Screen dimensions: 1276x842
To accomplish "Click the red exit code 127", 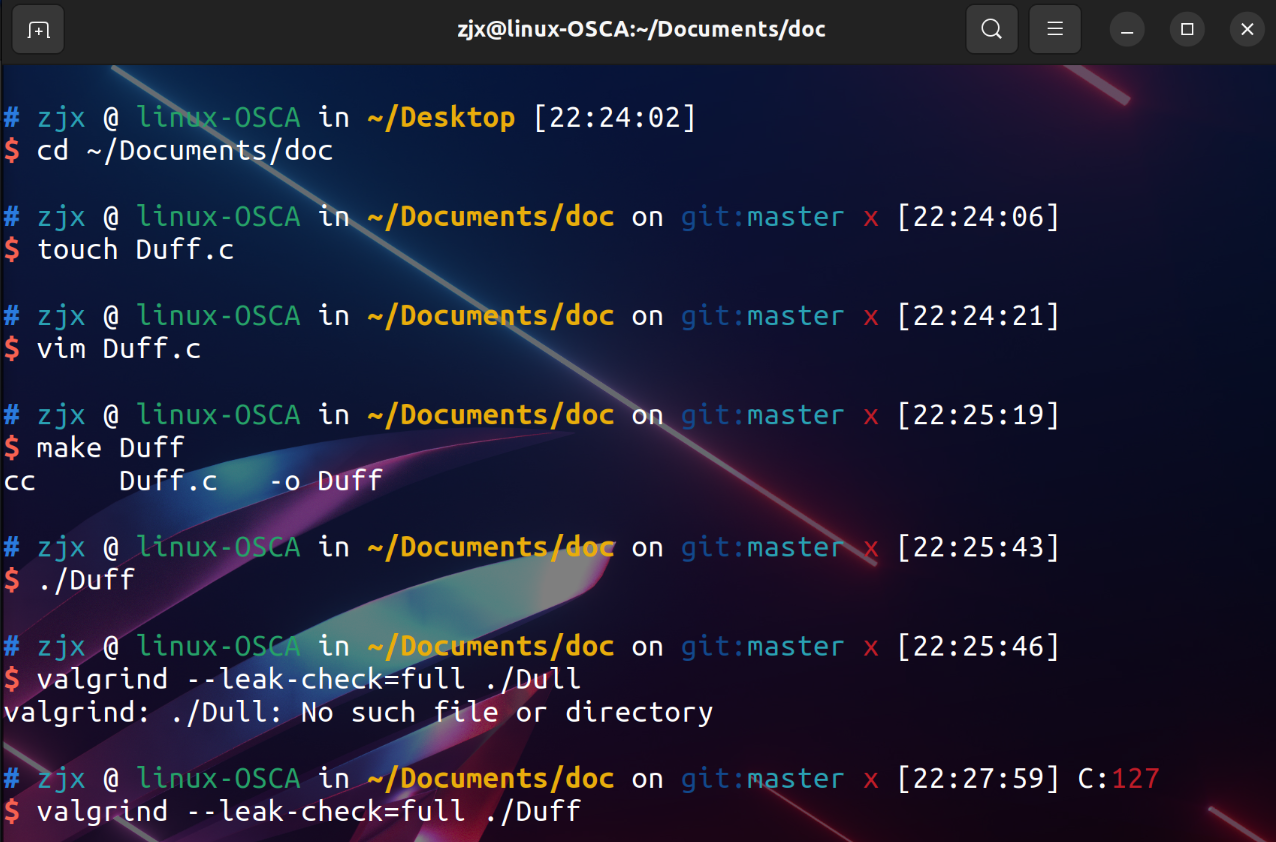I will 1135,778.
